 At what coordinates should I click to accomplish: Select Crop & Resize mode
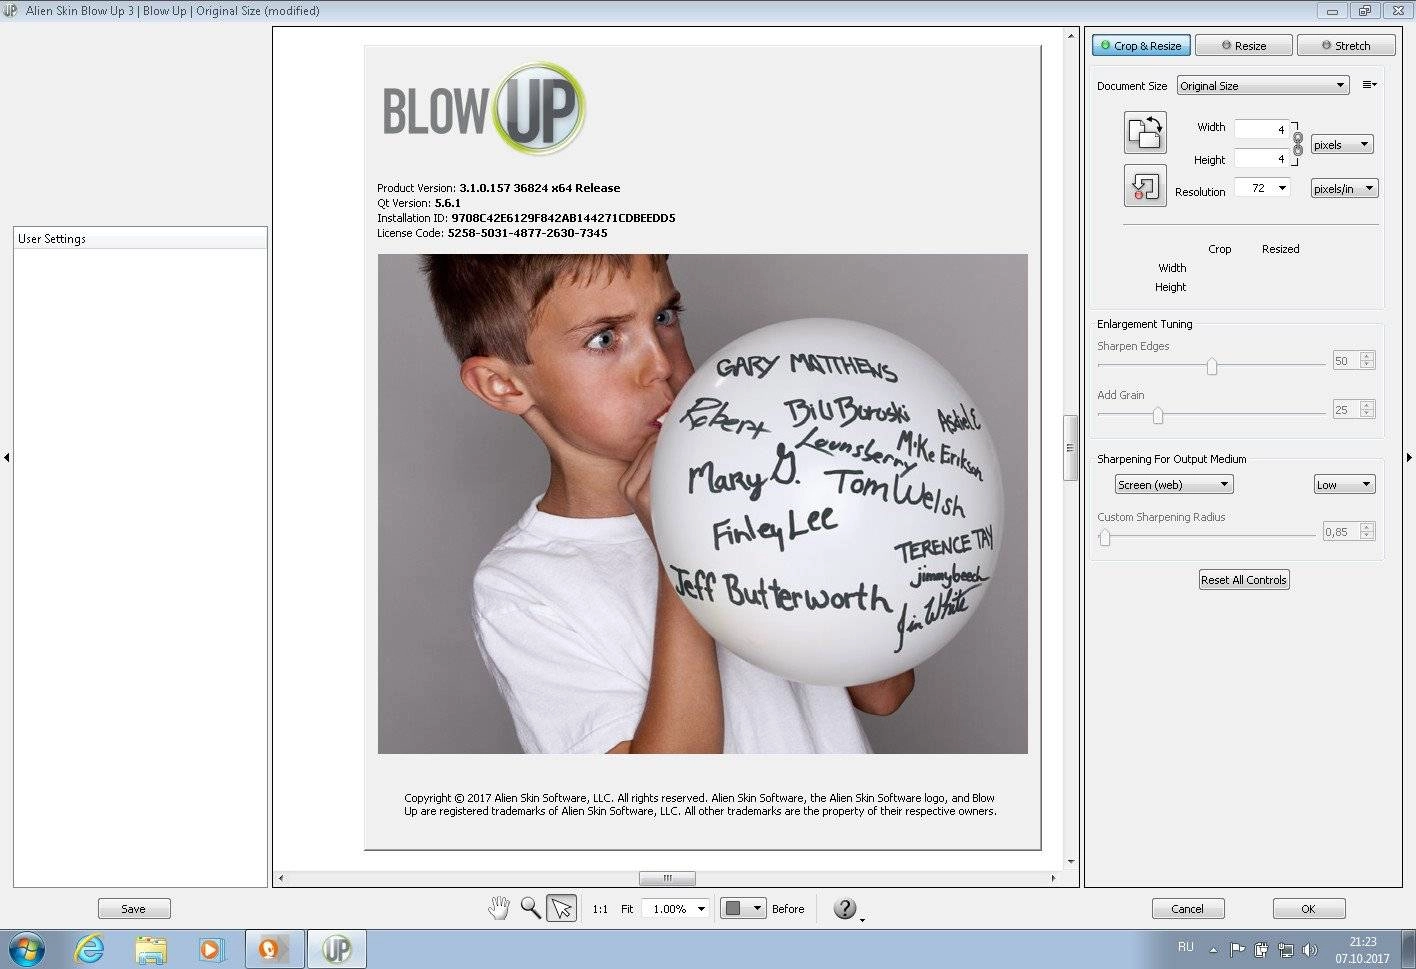pyautogui.click(x=1140, y=45)
